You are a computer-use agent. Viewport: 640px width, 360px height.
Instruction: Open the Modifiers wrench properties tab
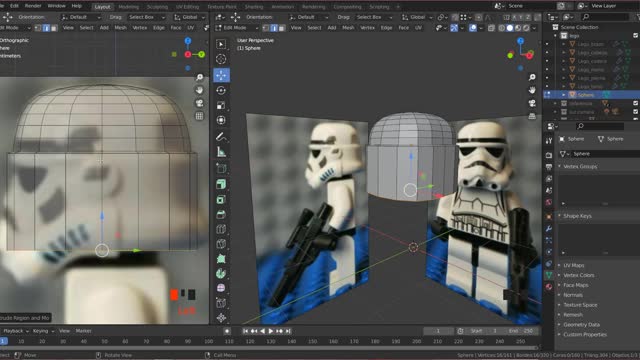coord(549,229)
